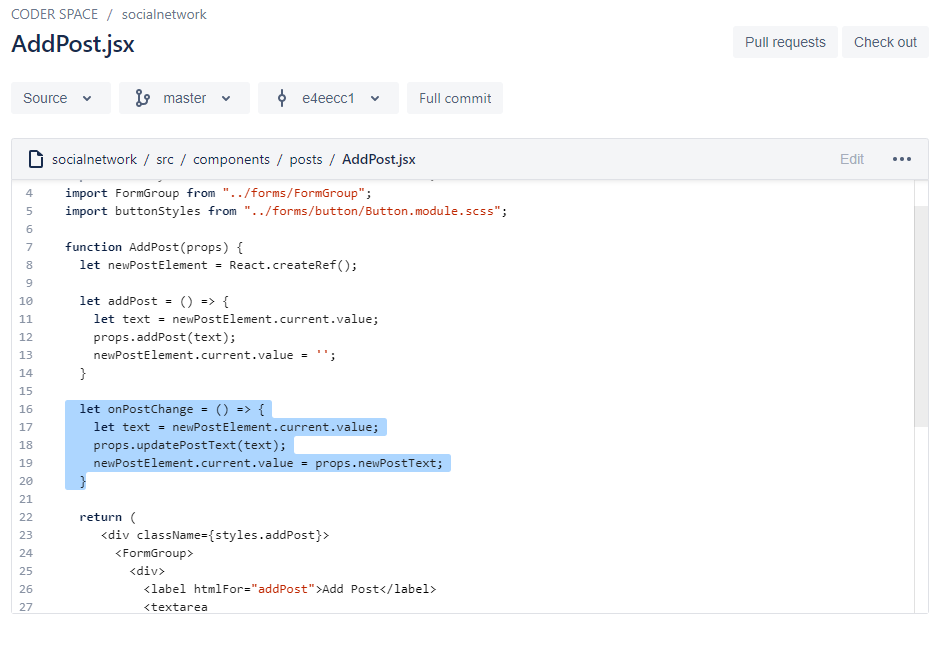Open Pull requests

point(785,42)
